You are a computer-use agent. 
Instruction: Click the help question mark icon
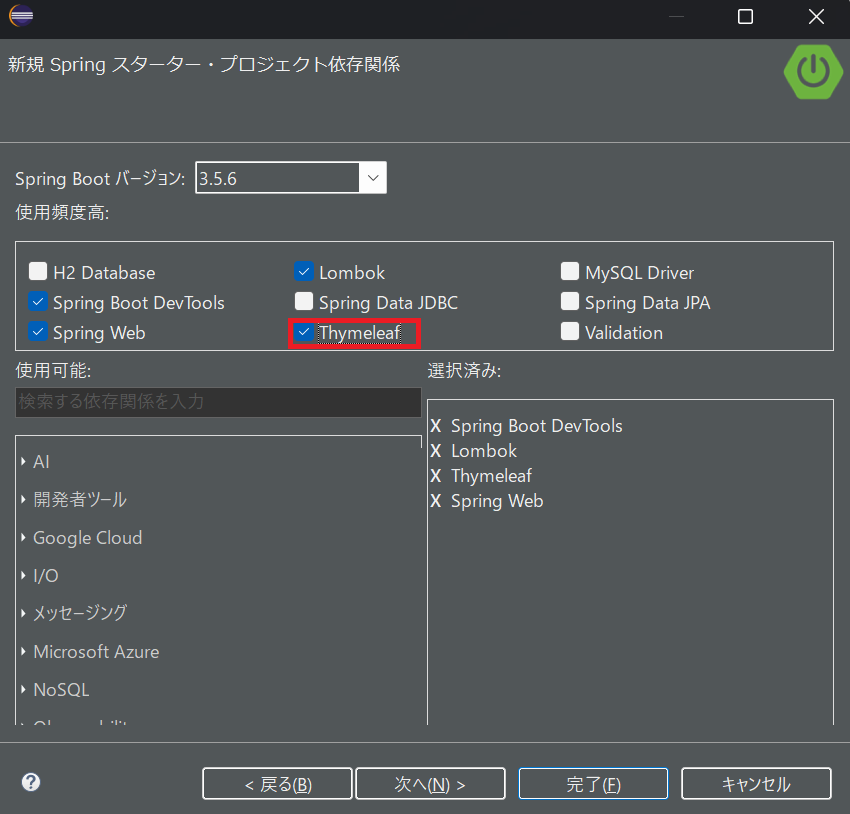coord(31,782)
